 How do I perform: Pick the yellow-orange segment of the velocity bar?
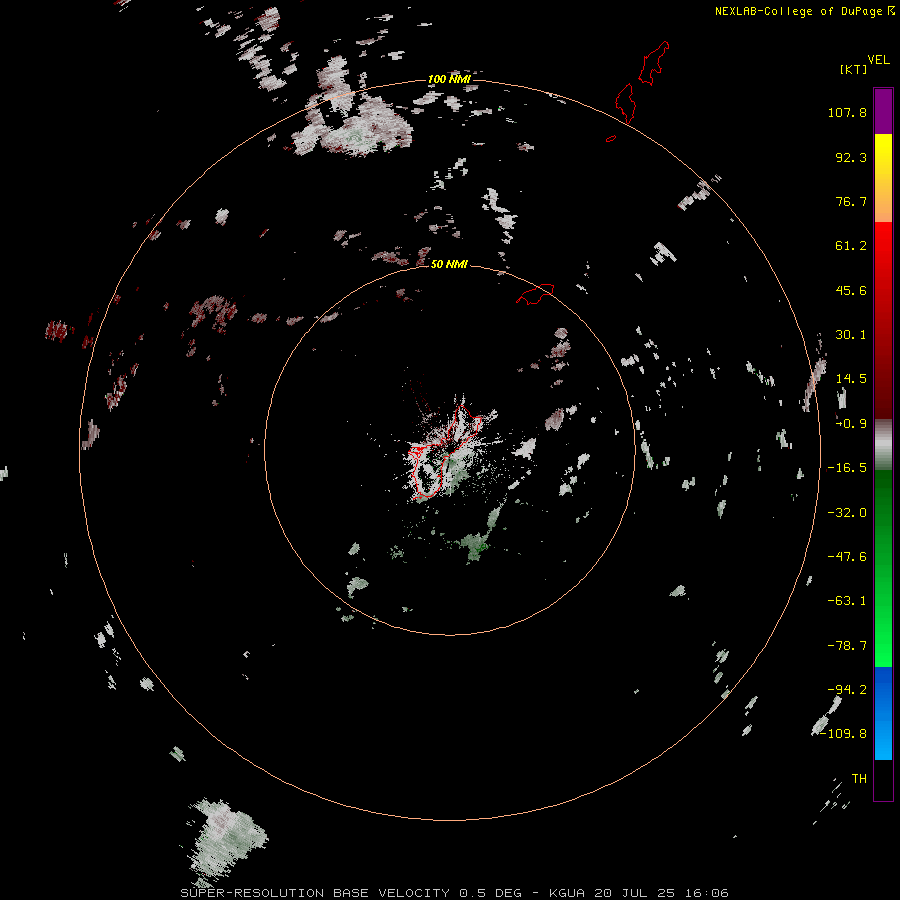point(883,178)
